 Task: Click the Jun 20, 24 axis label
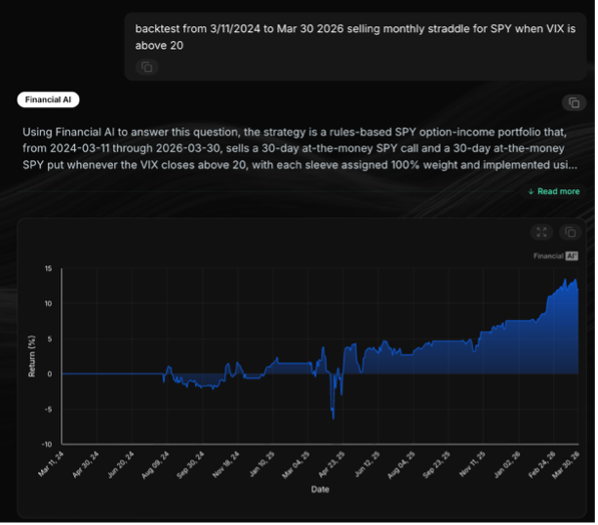(121, 464)
